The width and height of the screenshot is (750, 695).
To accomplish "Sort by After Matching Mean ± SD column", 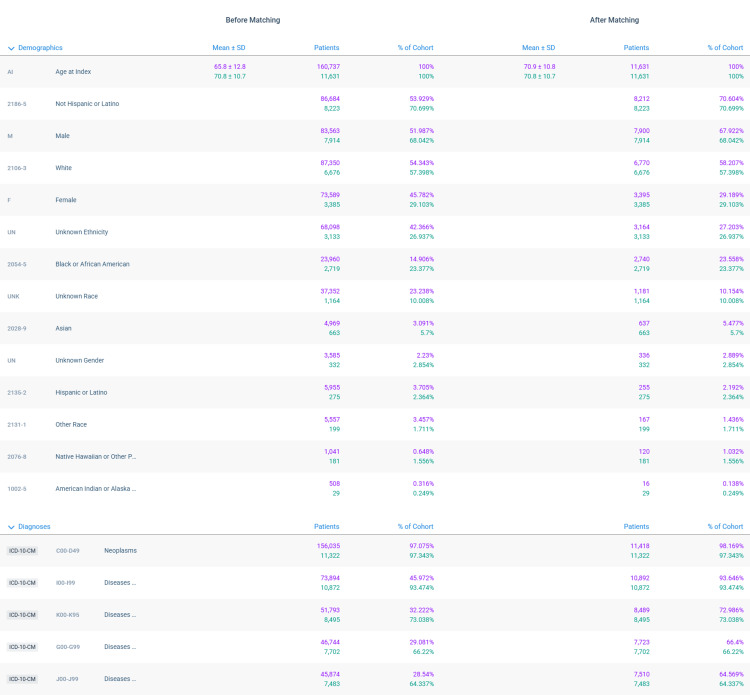I will (539, 48).
